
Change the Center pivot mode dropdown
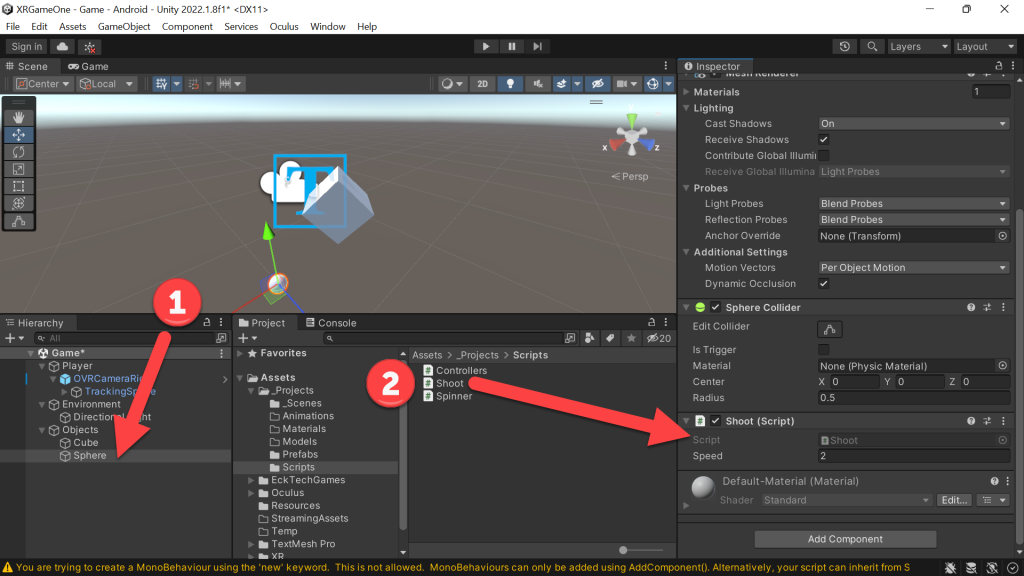[x=43, y=84]
